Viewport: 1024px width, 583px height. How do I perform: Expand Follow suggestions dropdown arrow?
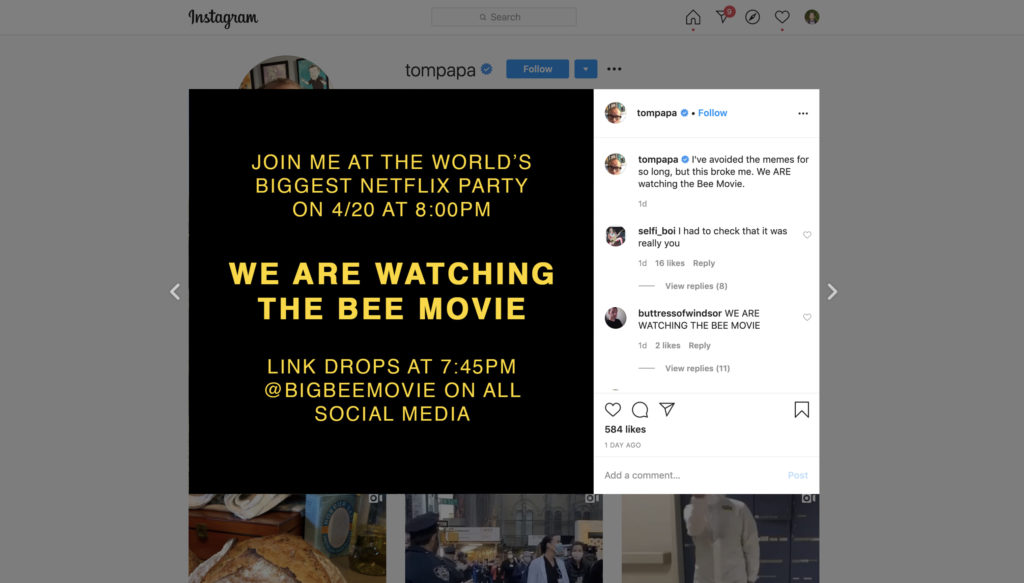586,69
